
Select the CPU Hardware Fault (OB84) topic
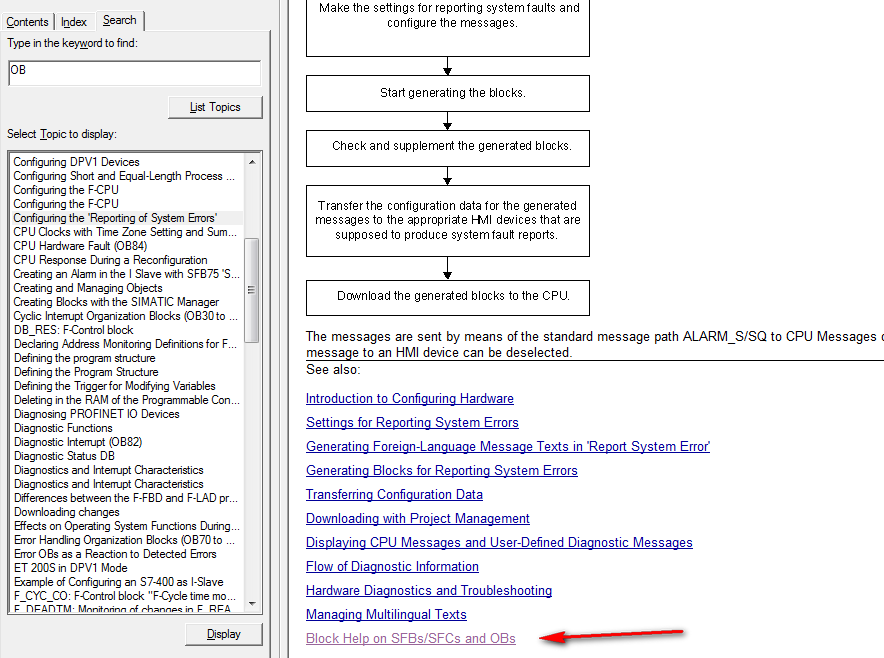point(80,246)
